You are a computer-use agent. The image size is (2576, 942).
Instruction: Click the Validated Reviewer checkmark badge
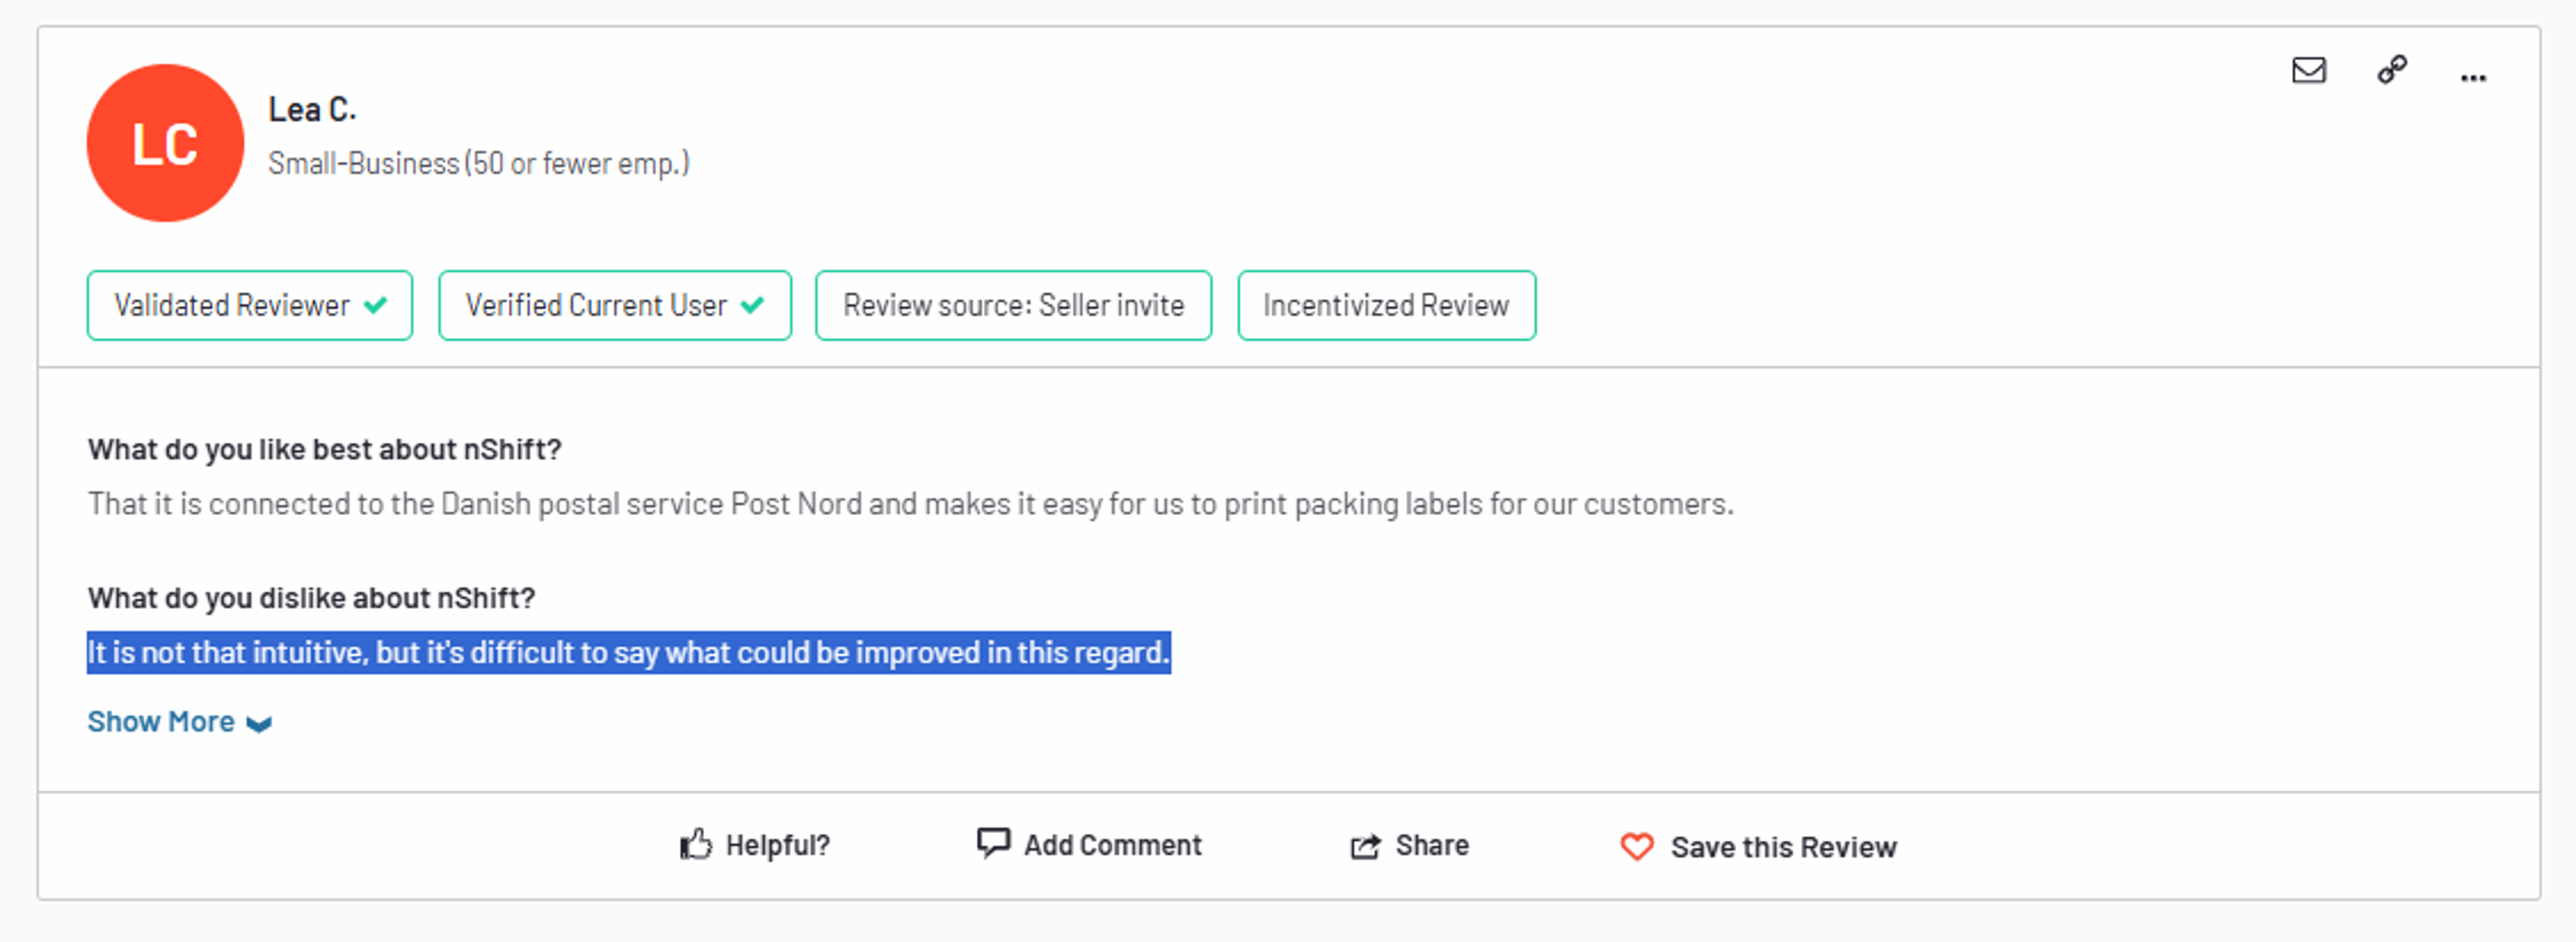pyautogui.click(x=250, y=305)
